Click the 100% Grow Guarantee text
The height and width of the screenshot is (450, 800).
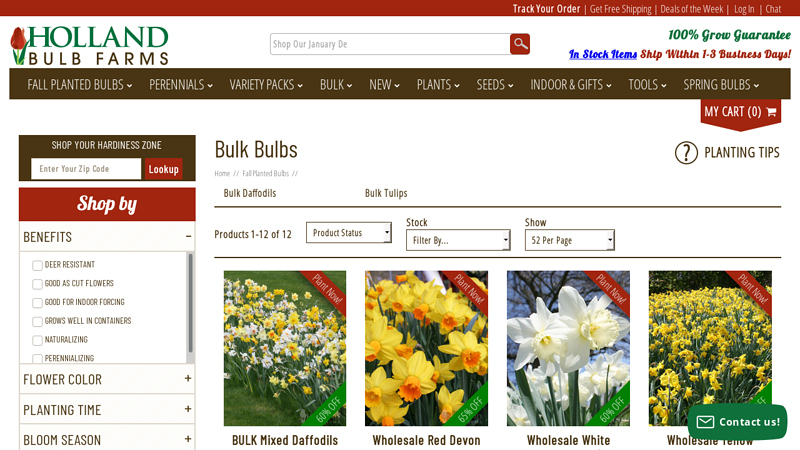click(x=730, y=35)
